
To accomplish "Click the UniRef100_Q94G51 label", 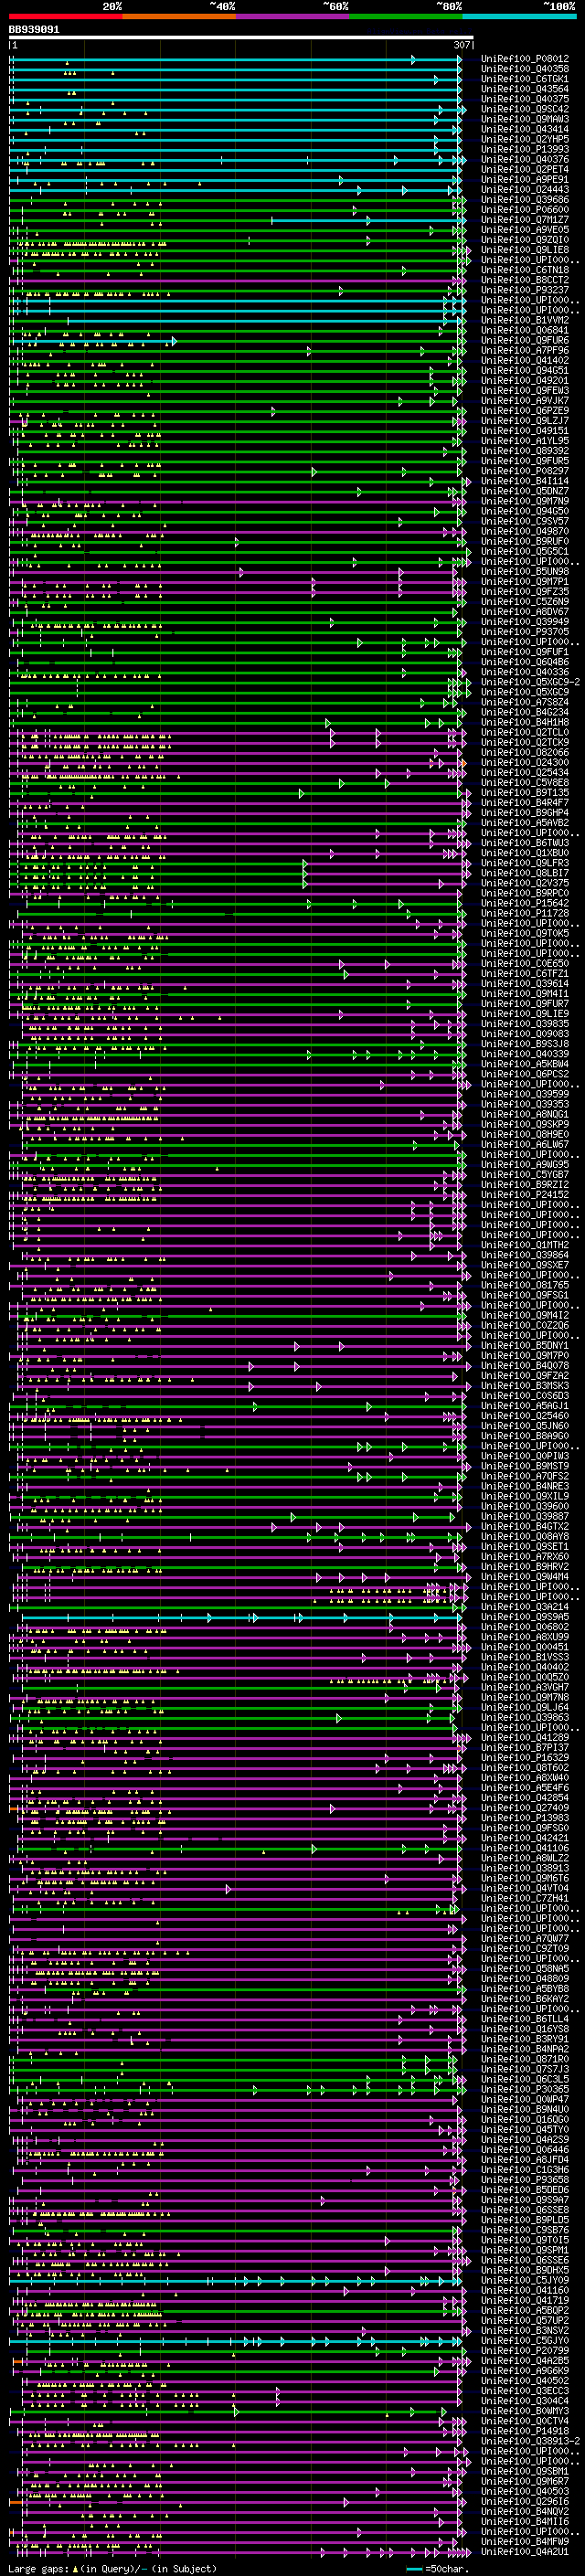I will click(525, 370).
